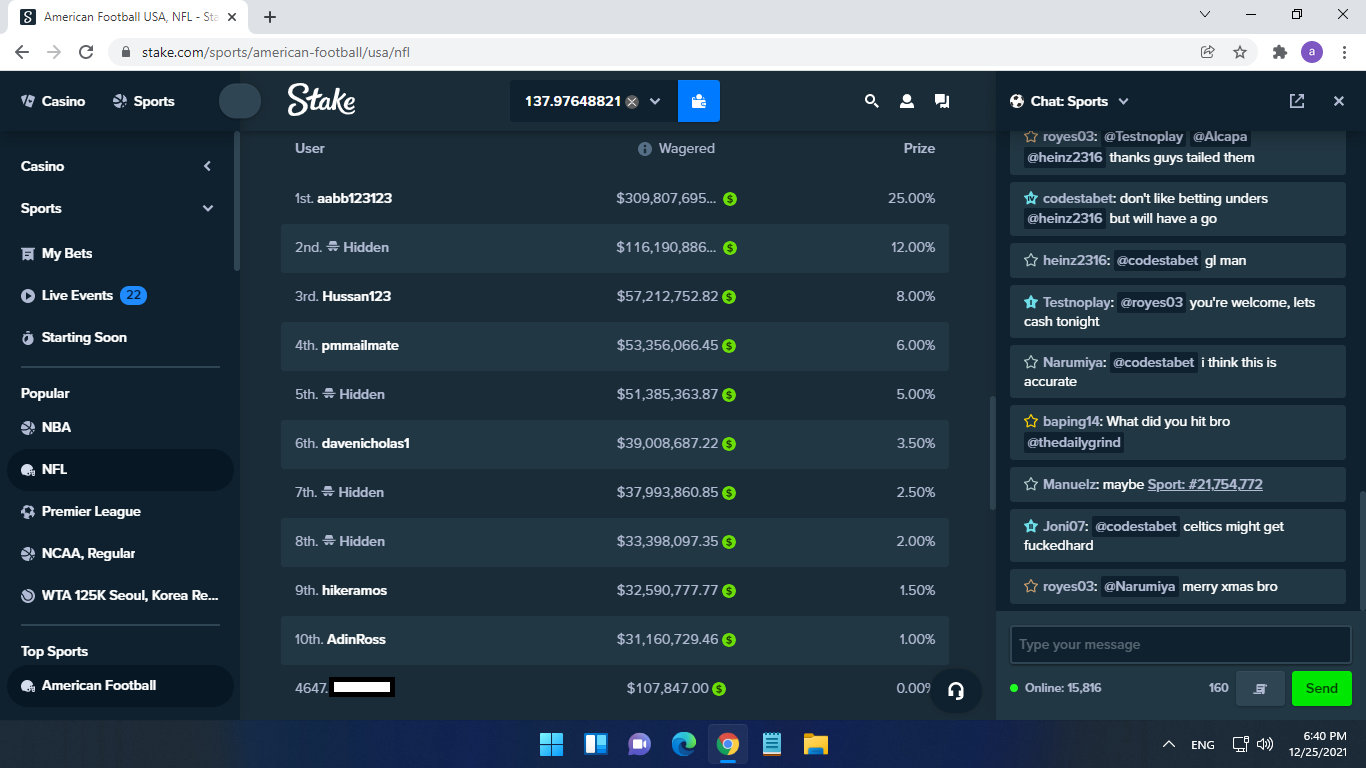
Task: Open Chrome tab search dropdown
Action: point(1205,14)
